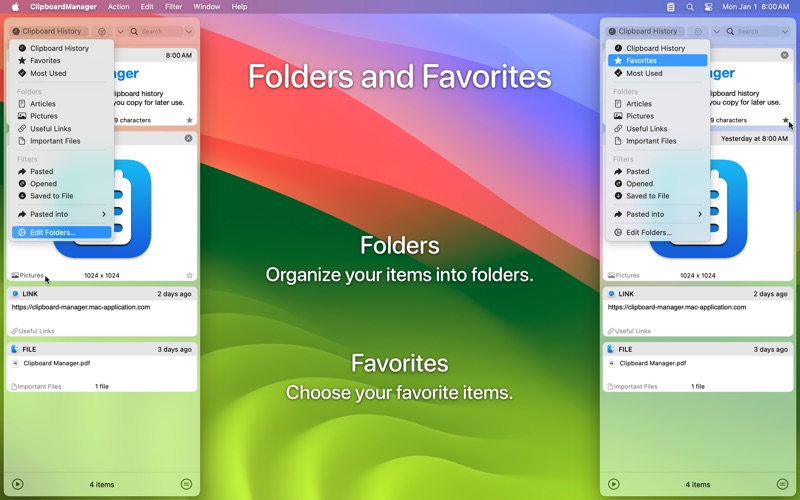800x500 pixels.
Task: Toggle favorite star on left picture item
Action: (x=189, y=276)
